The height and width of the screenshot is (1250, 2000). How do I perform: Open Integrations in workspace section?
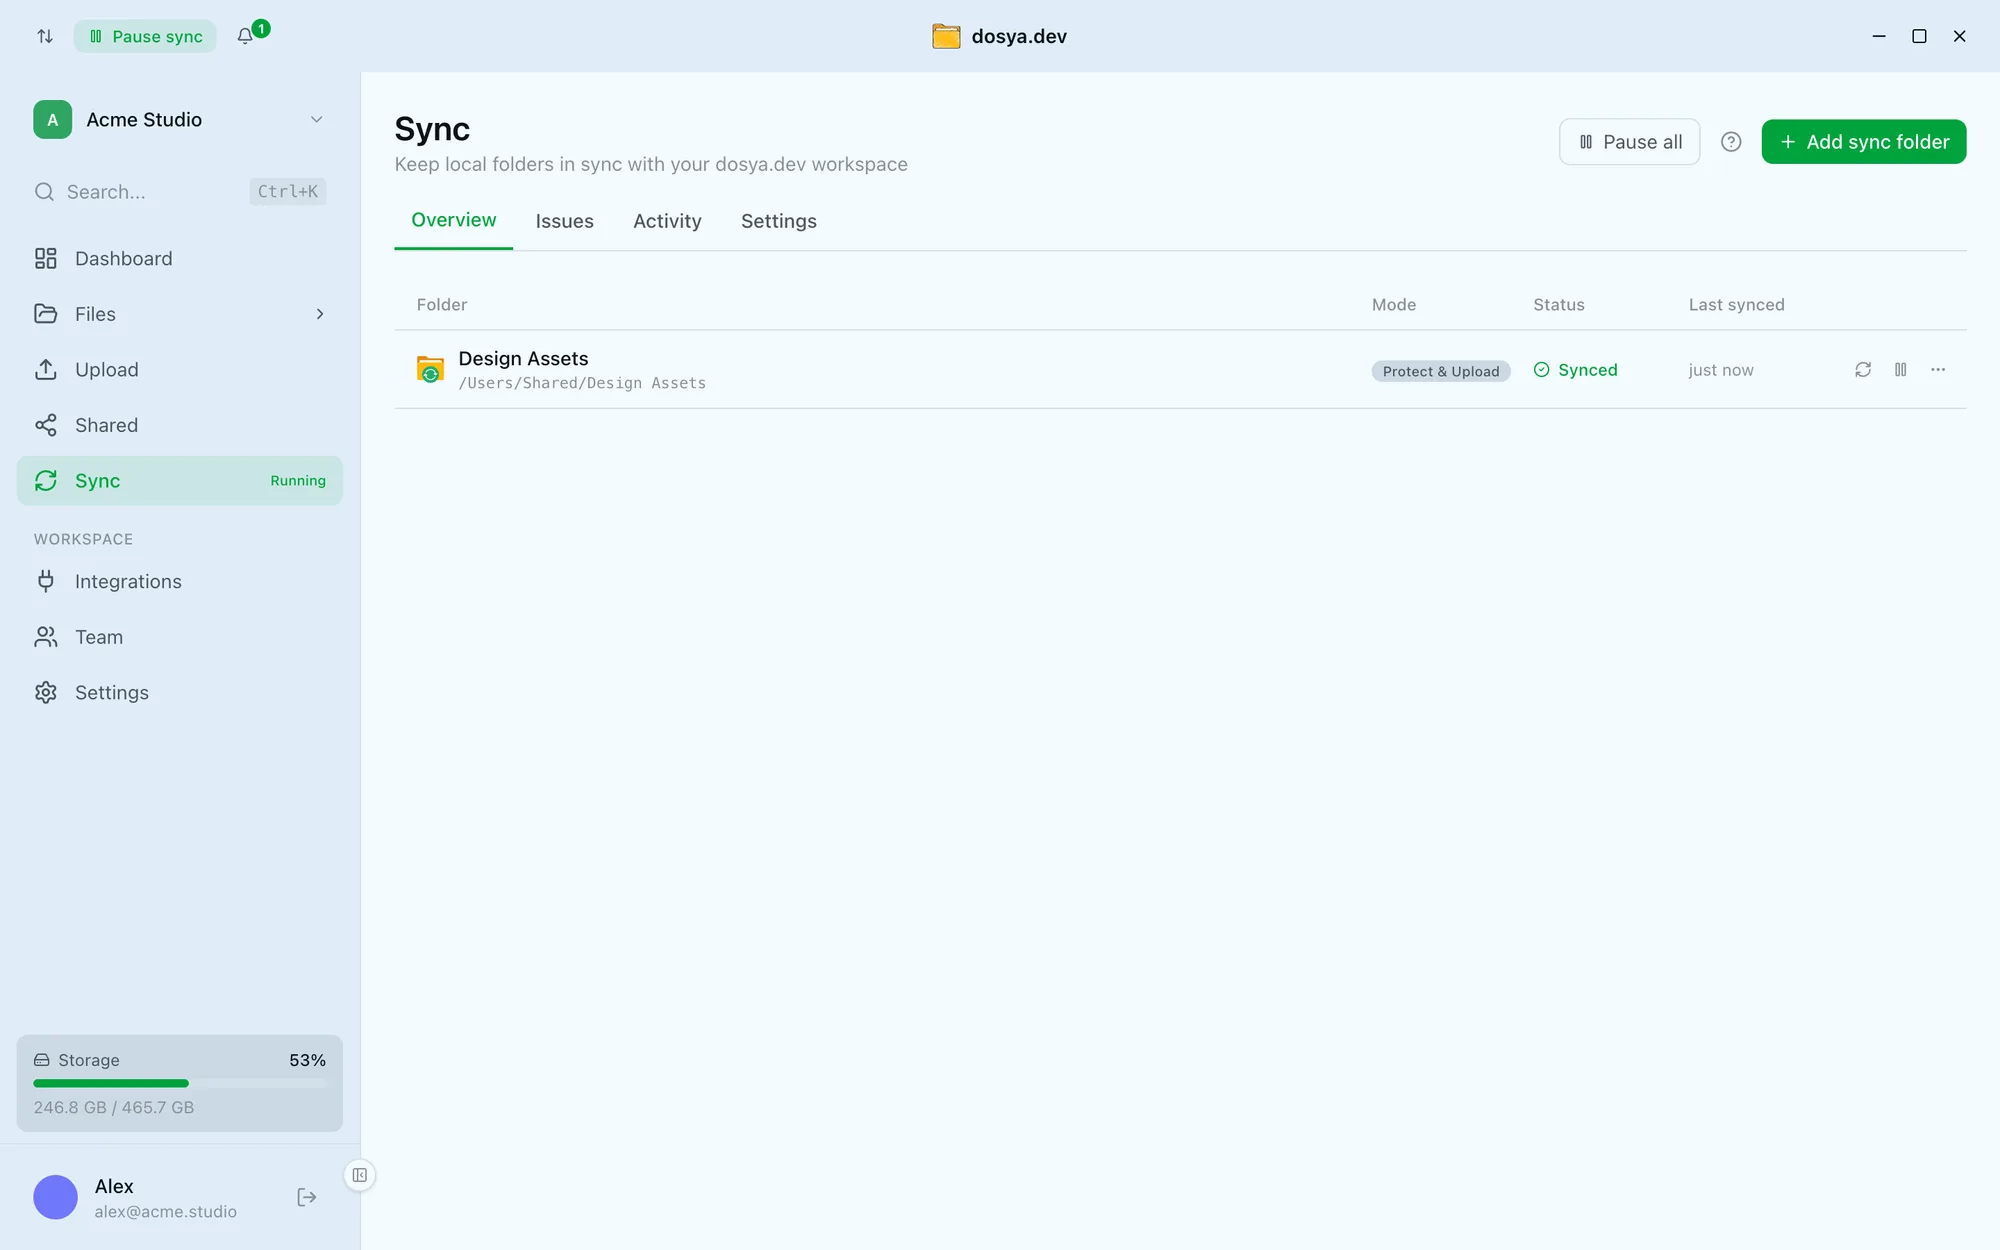click(180, 582)
